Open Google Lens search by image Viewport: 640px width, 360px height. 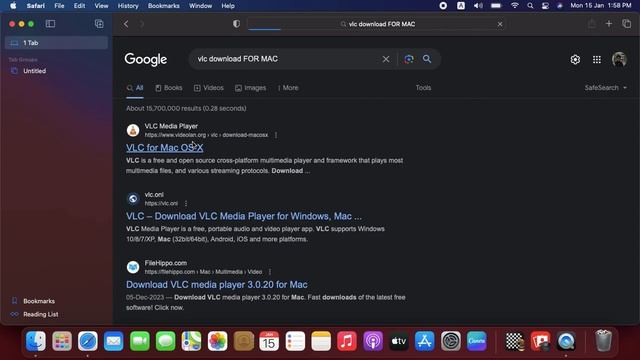pyautogui.click(x=409, y=59)
